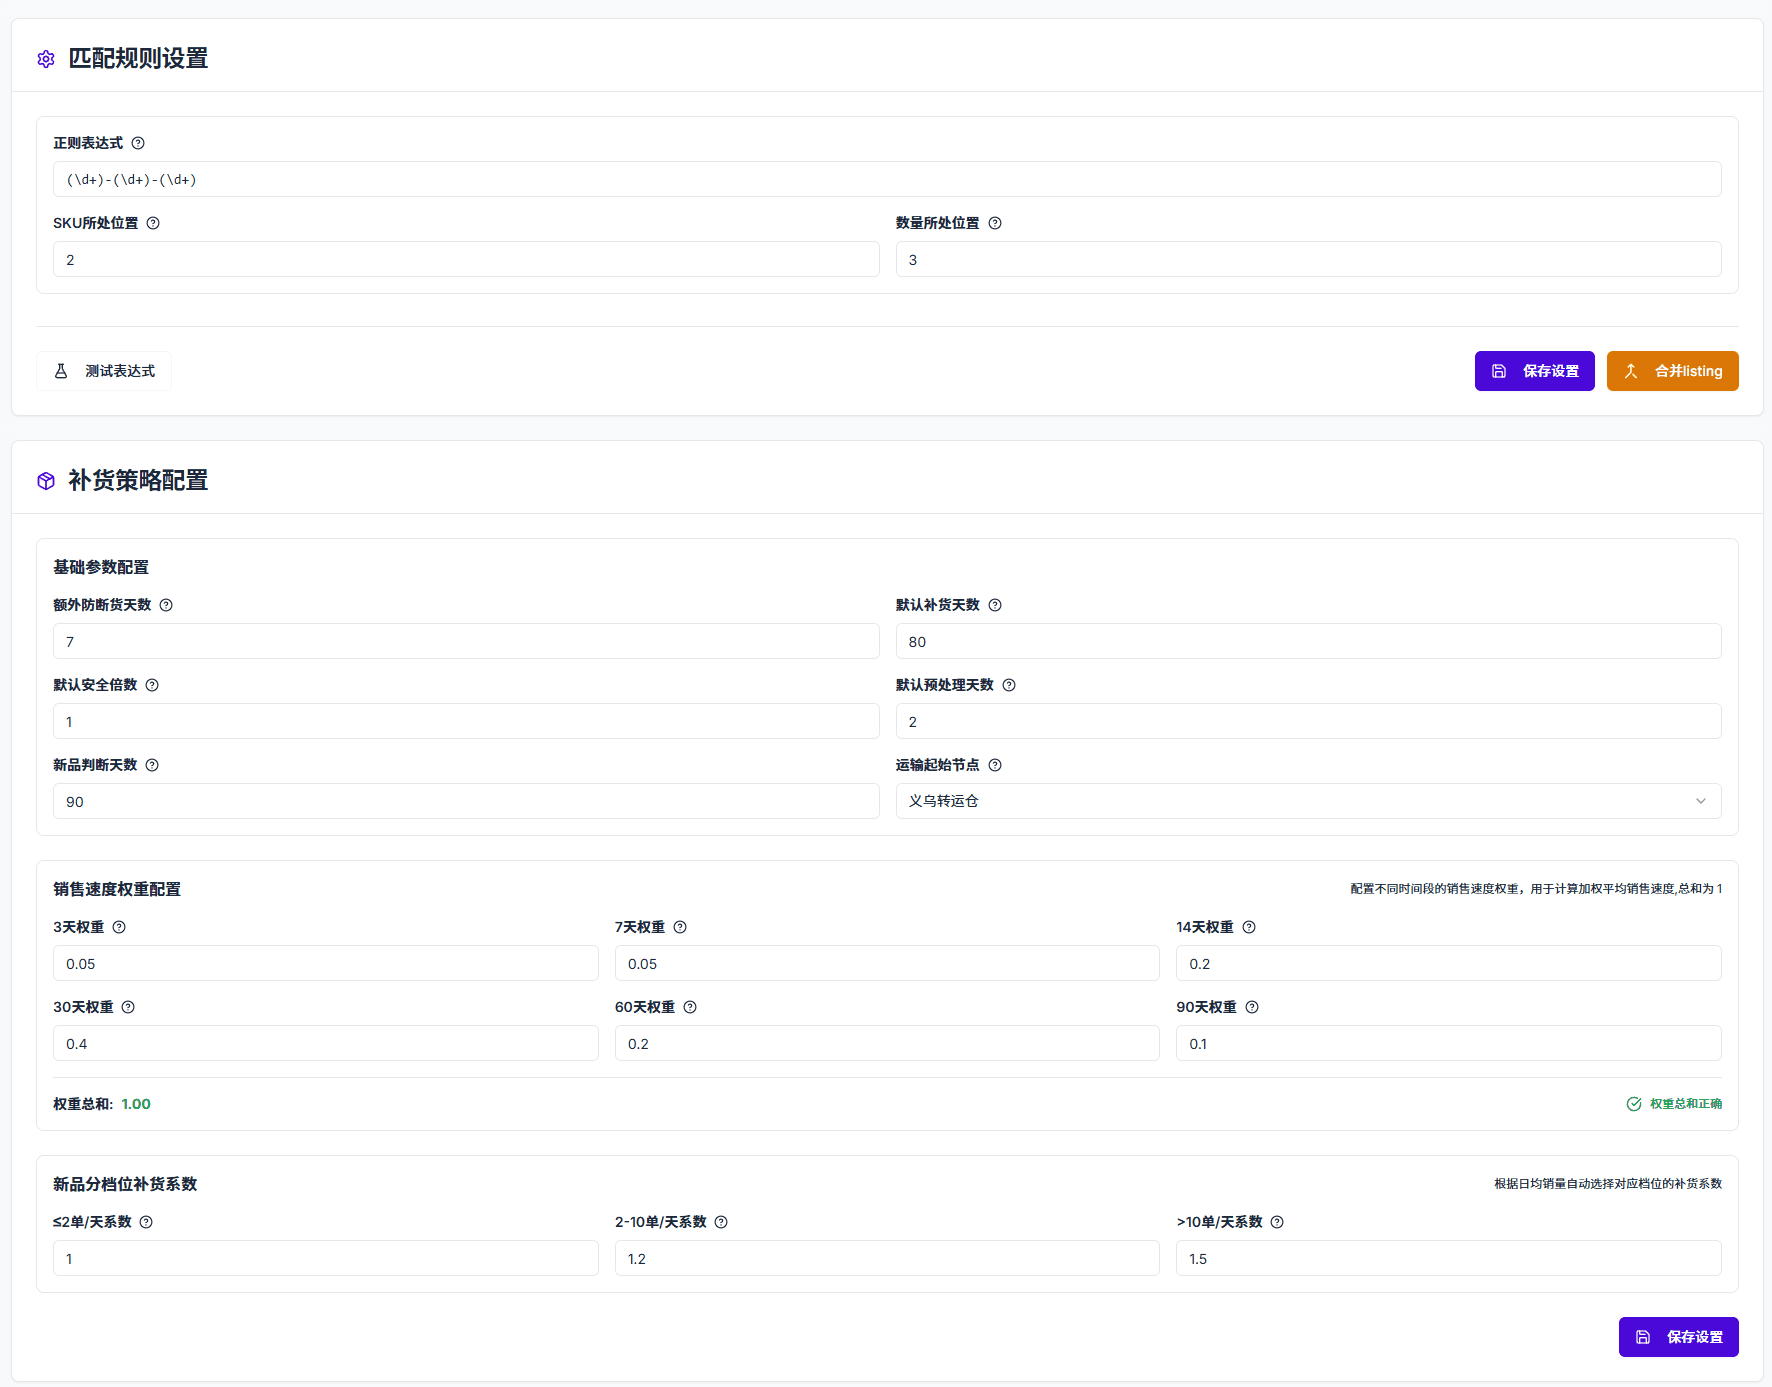Click help icon next to 运输起始节点
The image size is (1772, 1387).
995,765
